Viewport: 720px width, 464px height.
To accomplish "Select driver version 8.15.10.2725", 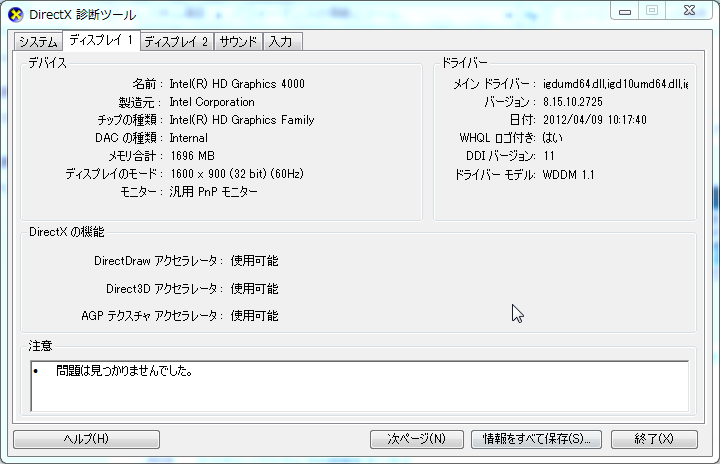I will click(x=573, y=102).
